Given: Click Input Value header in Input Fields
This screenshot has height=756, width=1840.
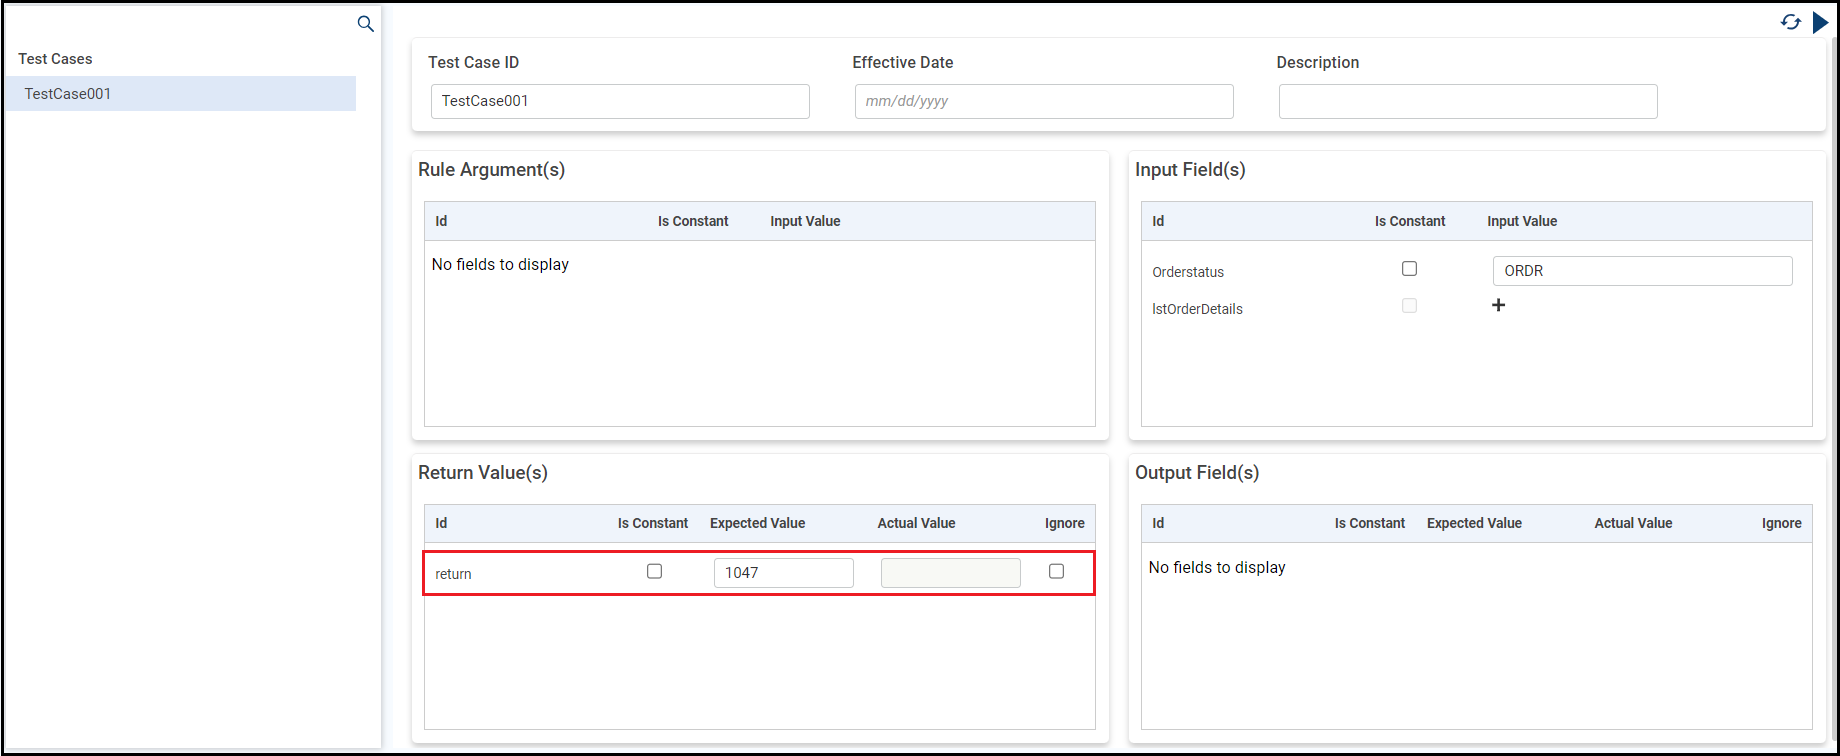Looking at the screenshot, I should (1521, 221).
